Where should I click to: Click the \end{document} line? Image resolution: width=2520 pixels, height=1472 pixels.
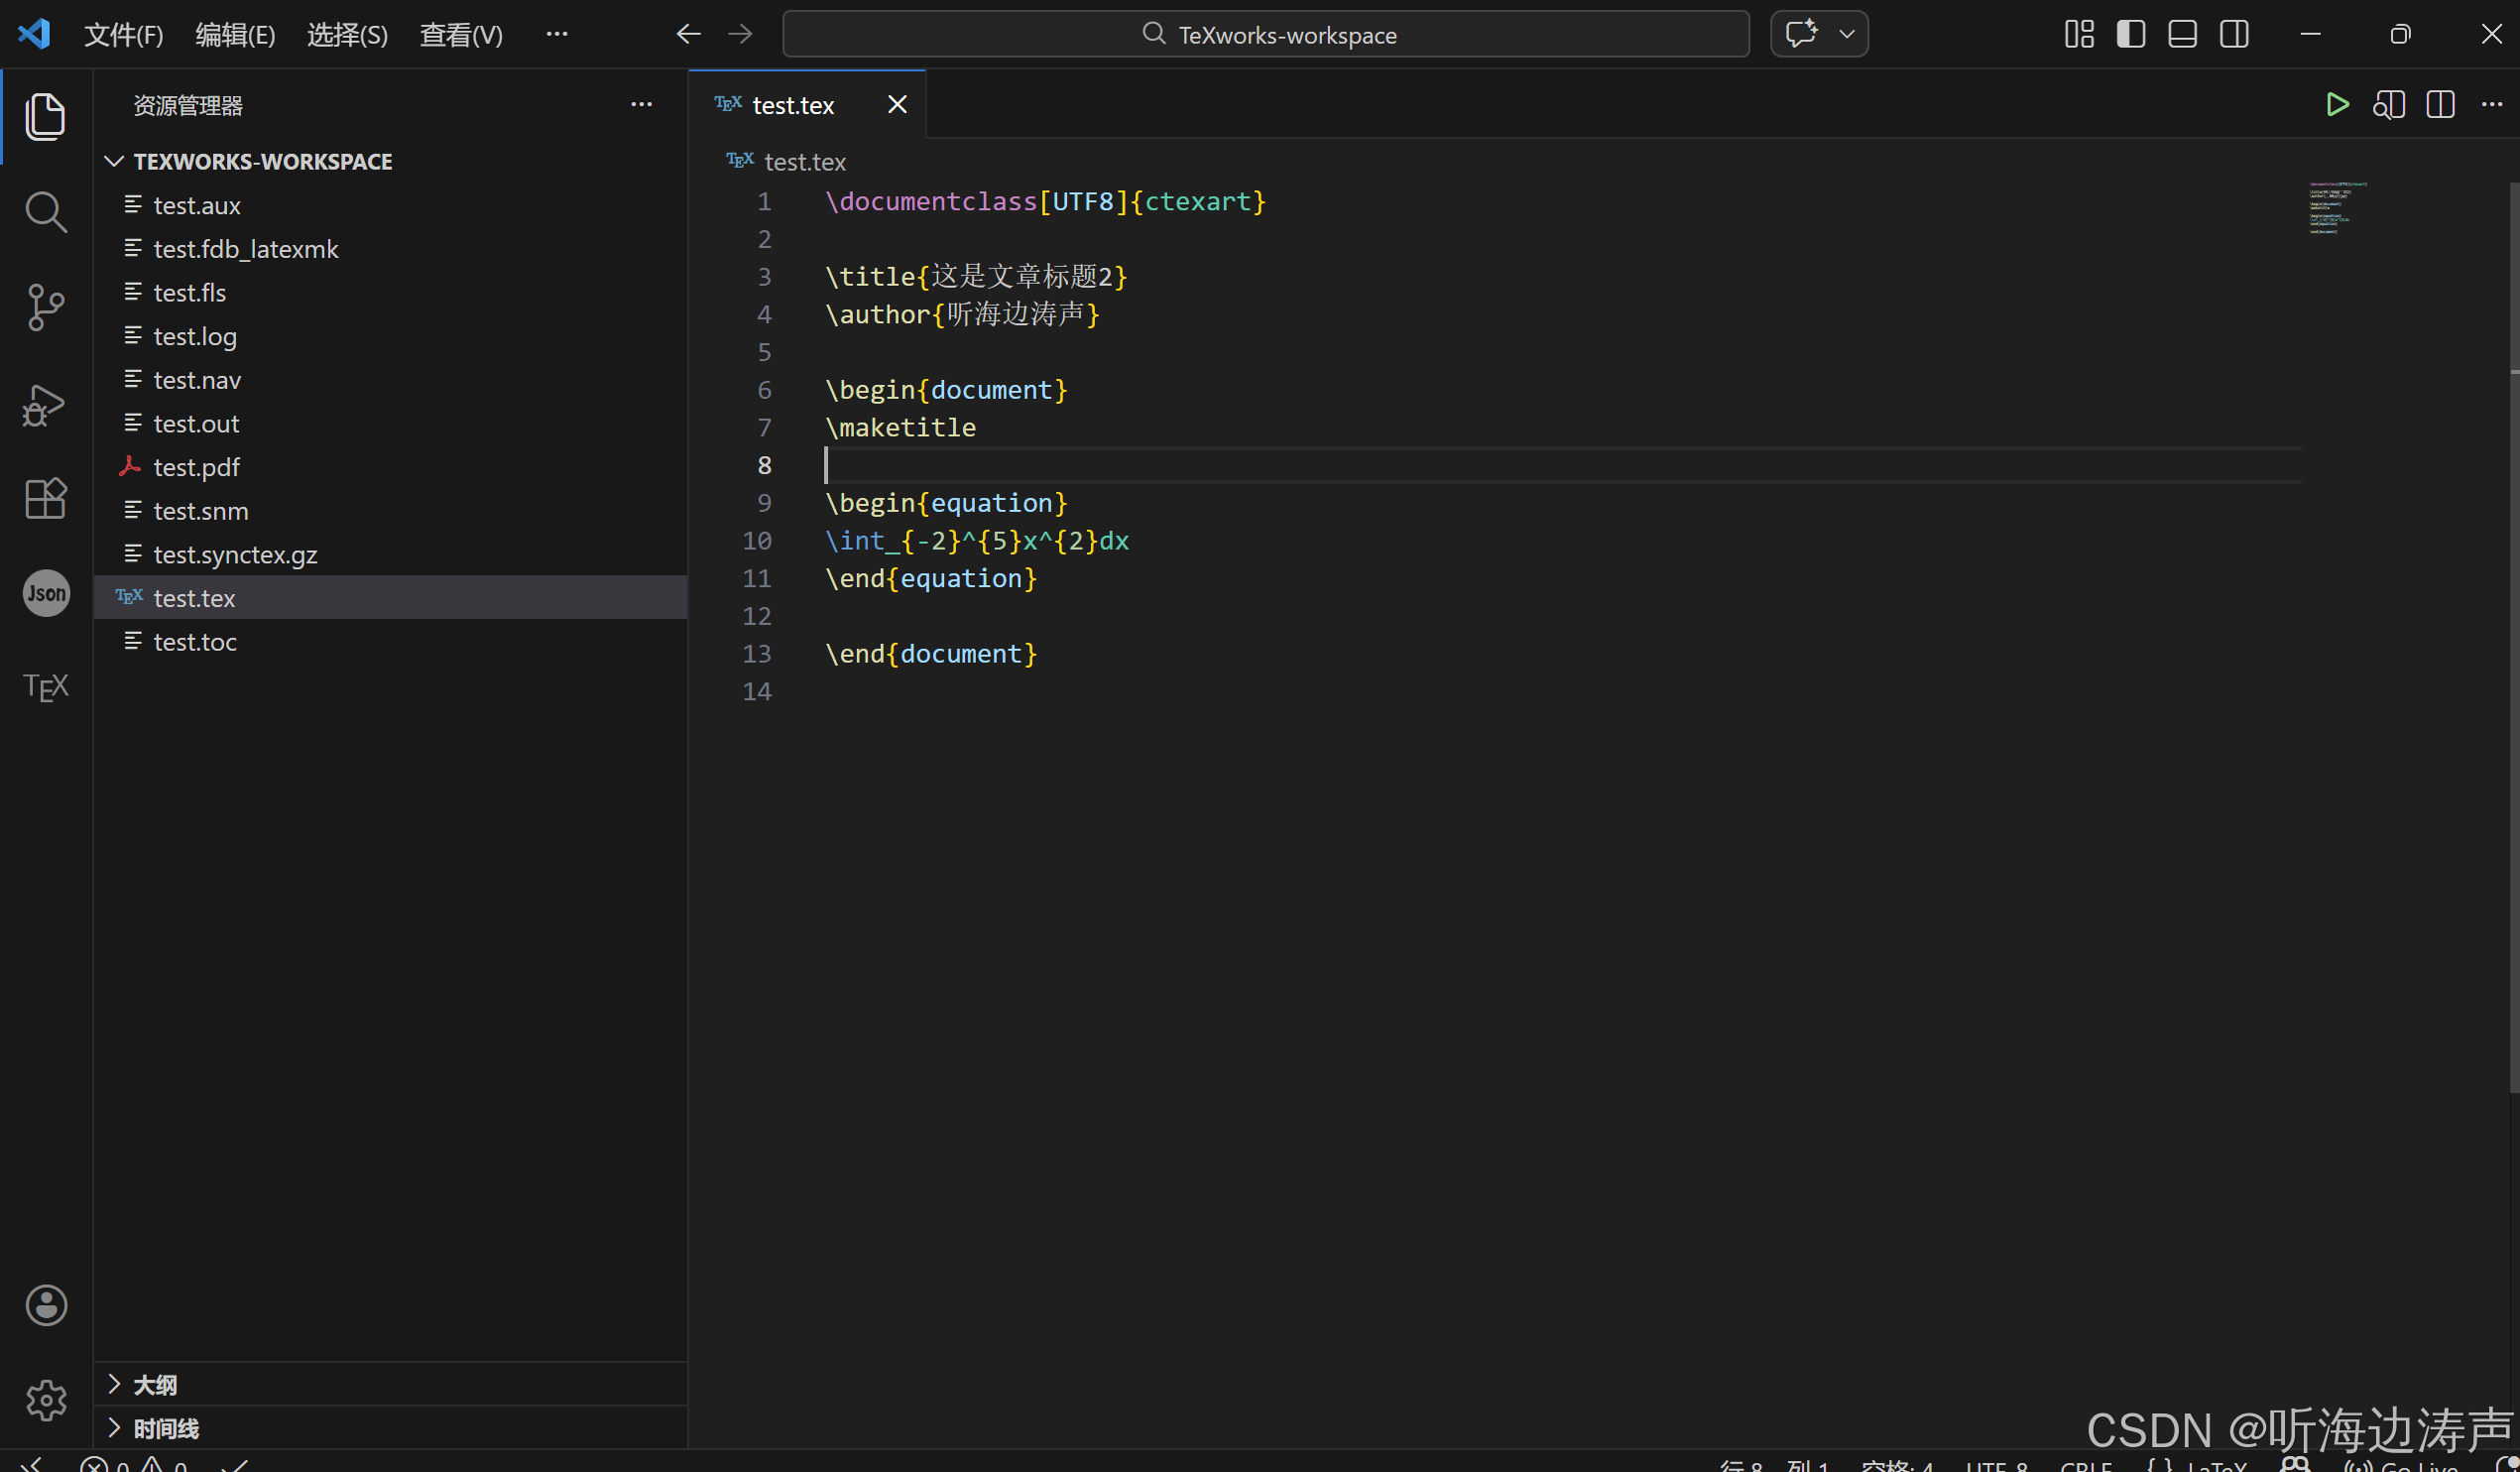[931, 654]
